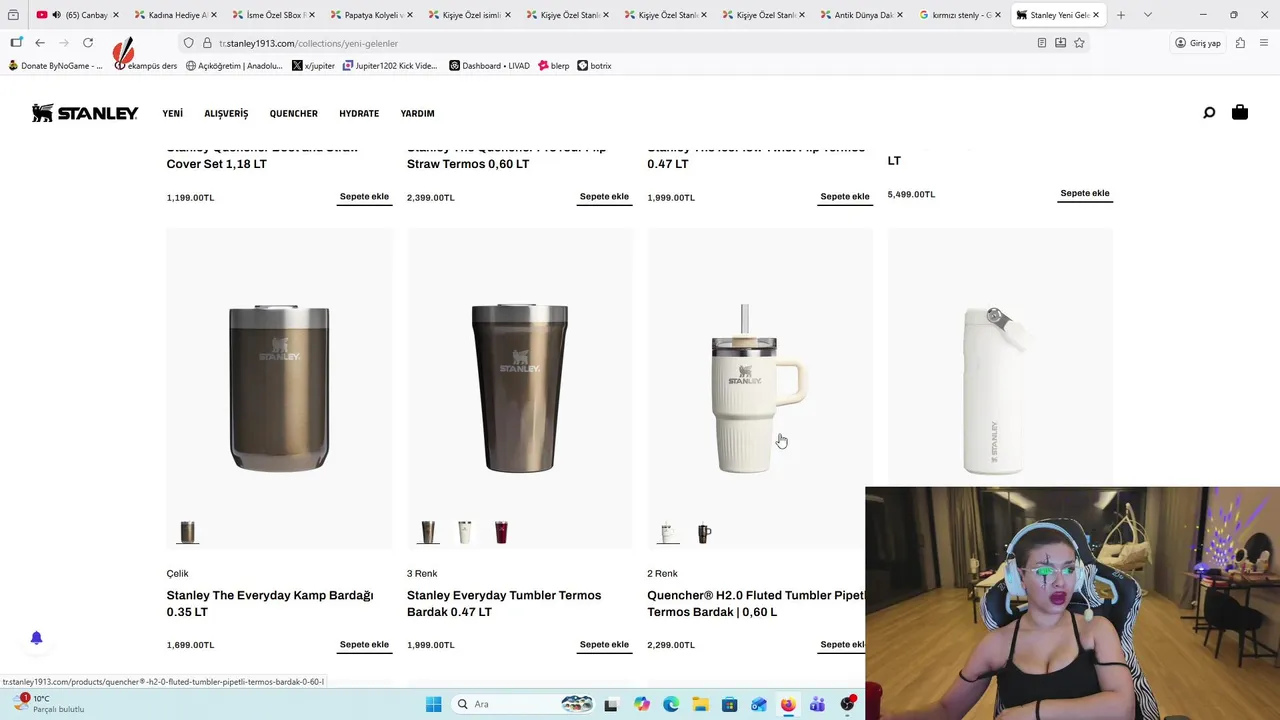Open the search magnifier icon in Stanley header
The width and height of the screenshot is (1280, 720).
click(x=1209, y=113)
